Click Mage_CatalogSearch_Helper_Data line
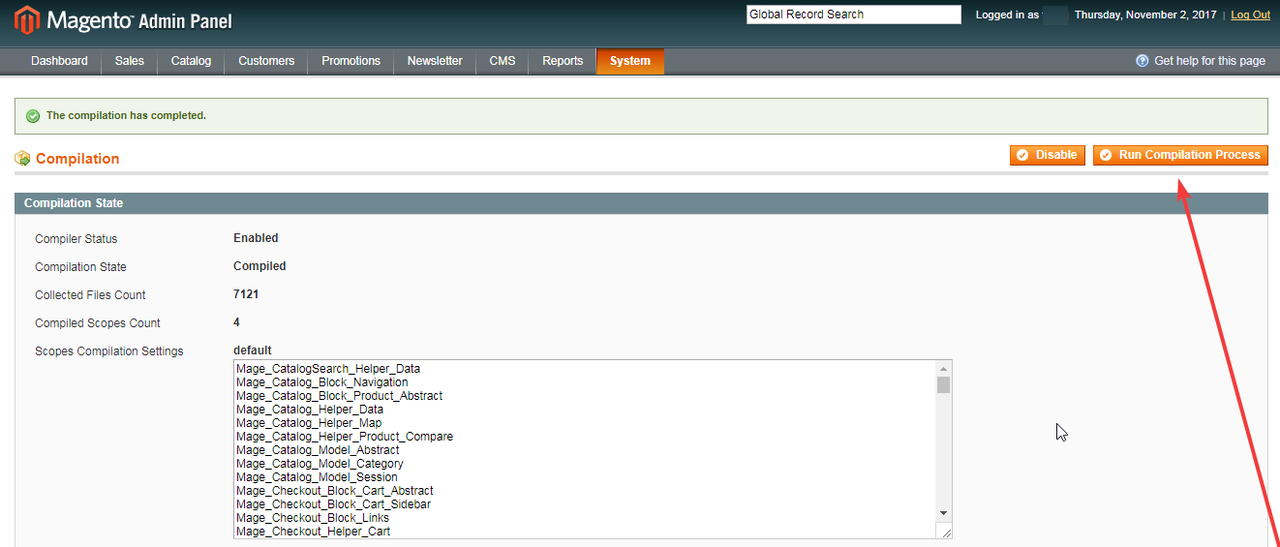The image size is (1280, 547). (328, 369)
